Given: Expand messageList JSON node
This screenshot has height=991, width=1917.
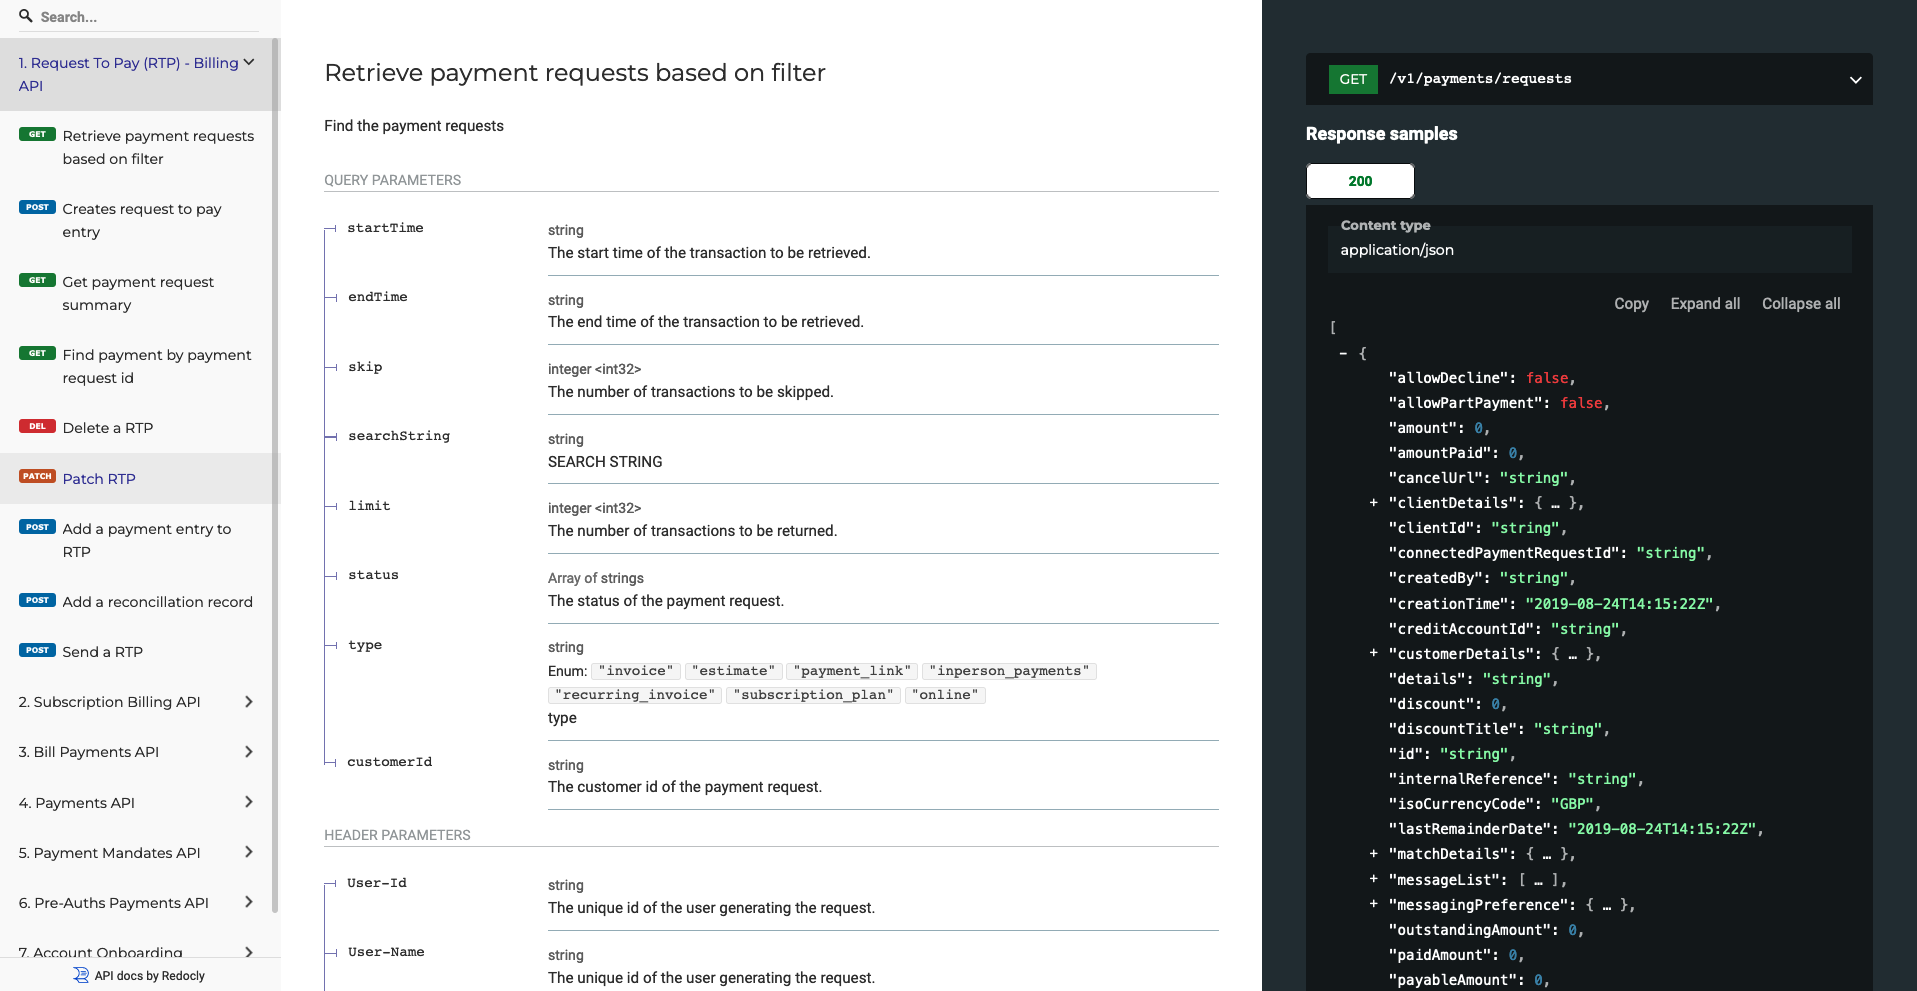Looking at the screenshot, I should pos(1373,879).
